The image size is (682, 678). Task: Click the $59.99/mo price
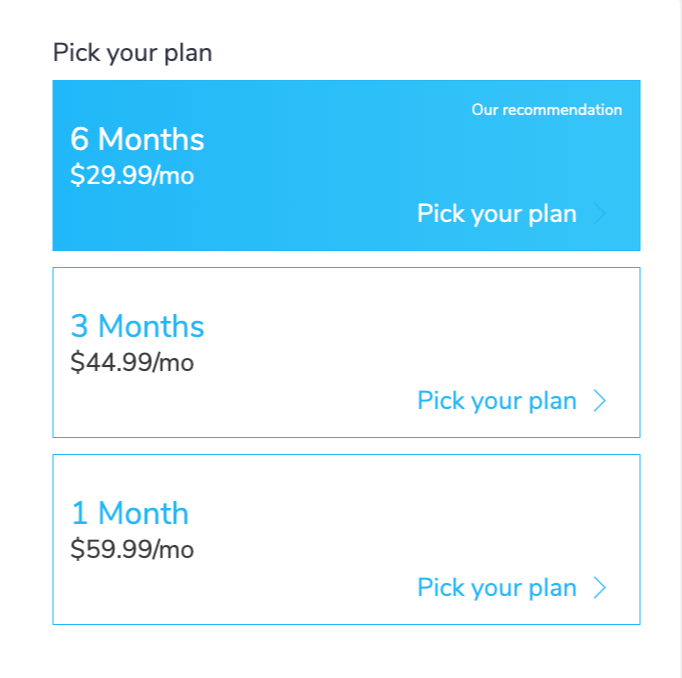coord(132,549)
